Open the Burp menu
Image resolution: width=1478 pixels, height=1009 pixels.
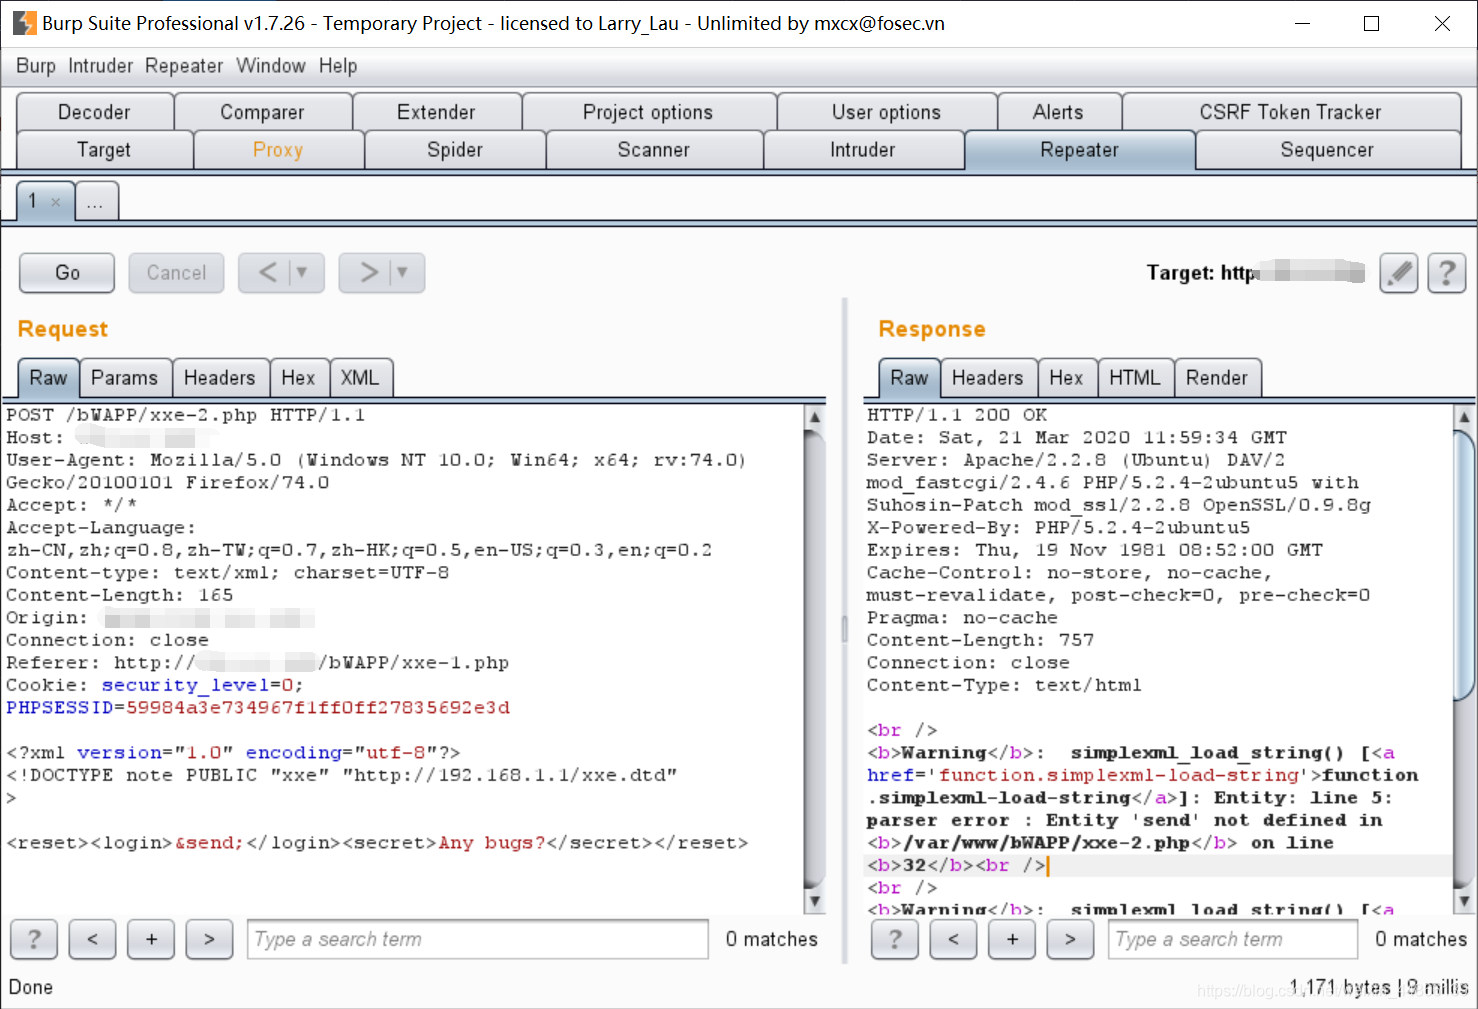[36, 66]
